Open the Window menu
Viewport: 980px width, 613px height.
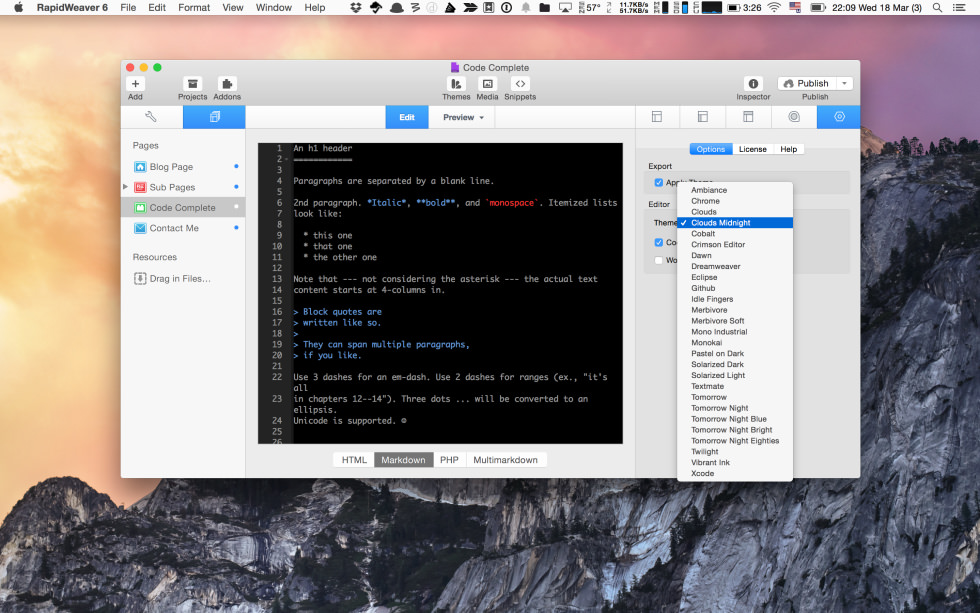[x=273, y=7]
